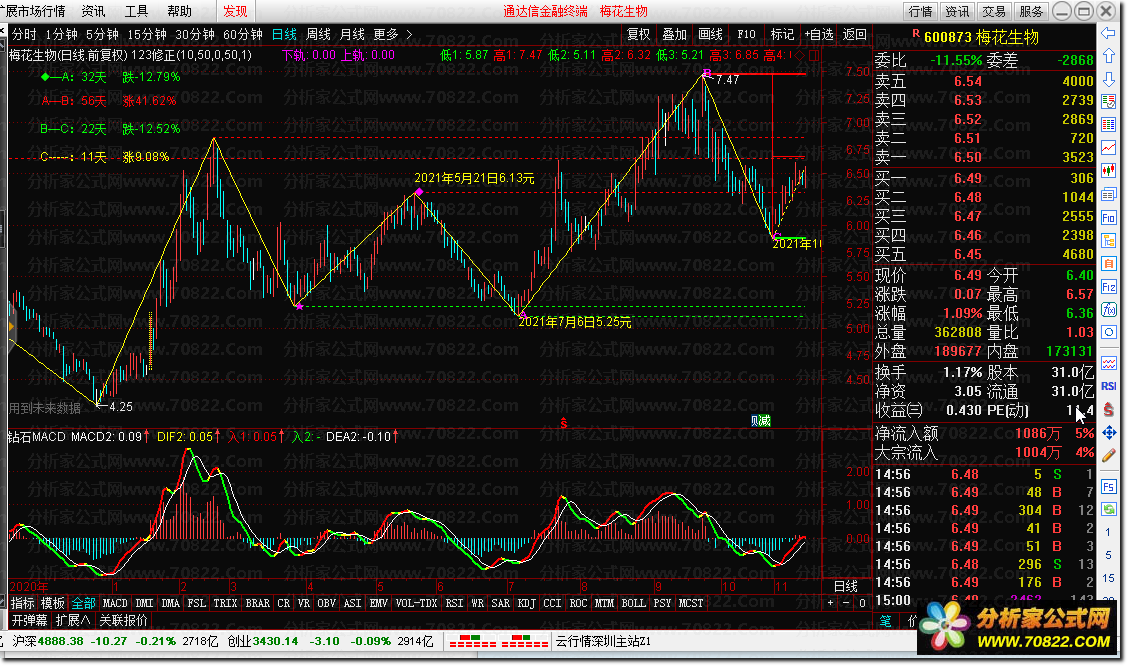Image resolution: width=1129 pixels, height=666 pixels.
Task: Select the 15分钟 period tab
Action: pos(147,35)
